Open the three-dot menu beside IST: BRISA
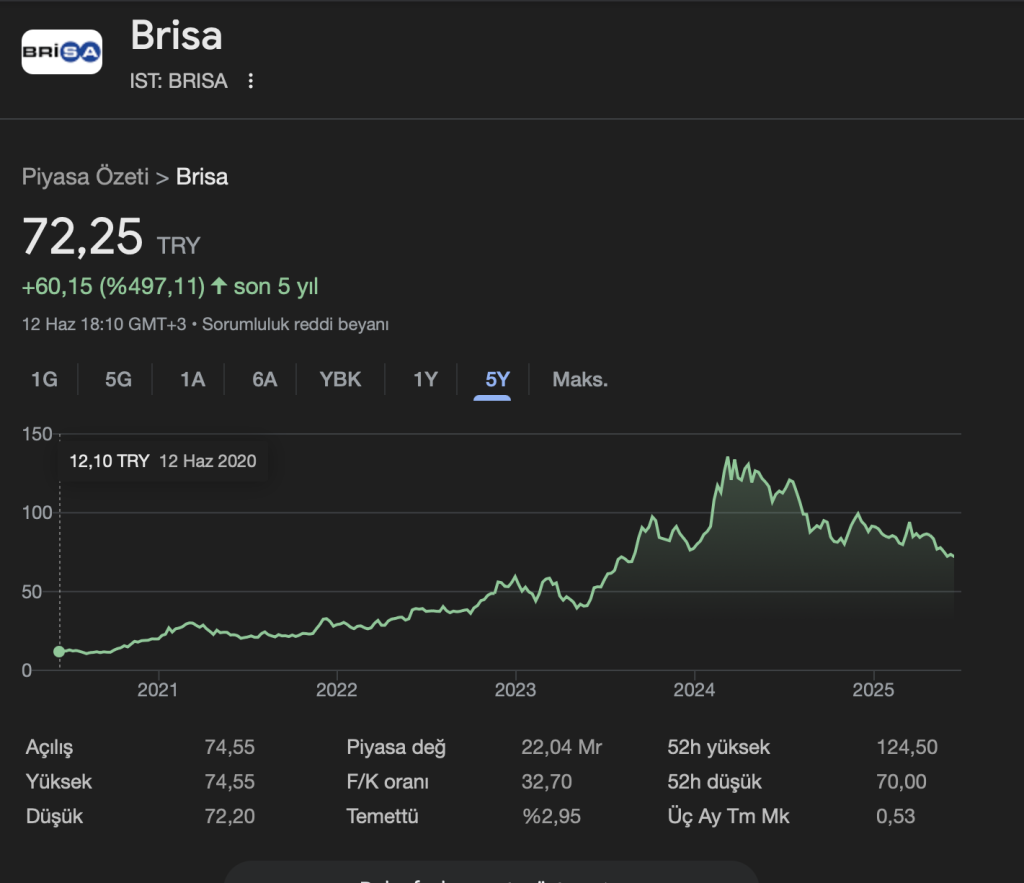Image resolution: width=1024 pixels, height=883 pixels. [x=251, y=81]
